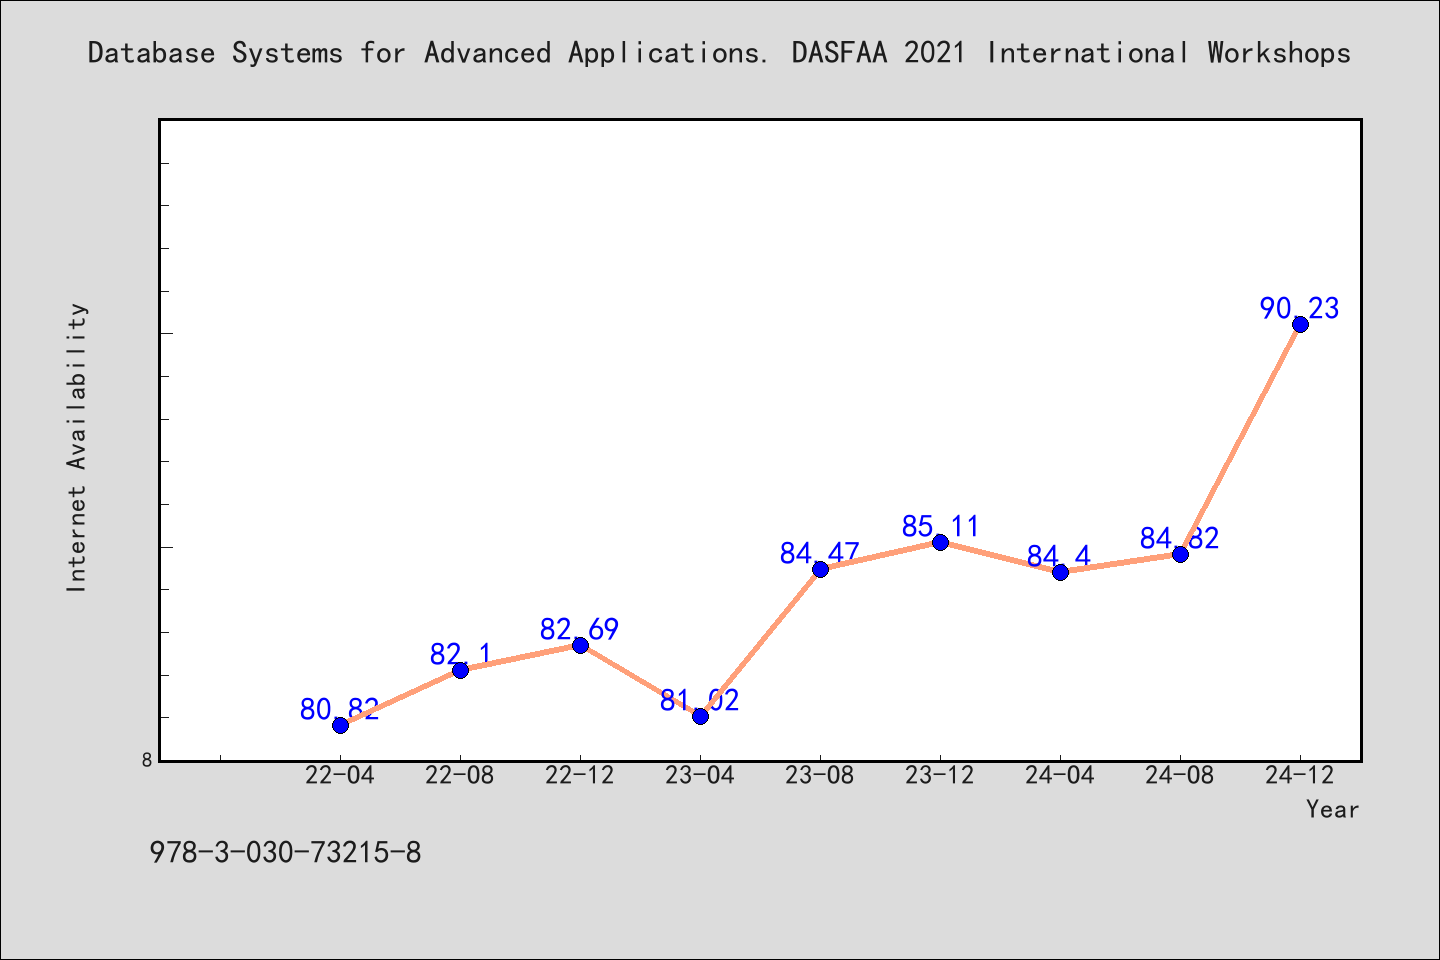This screenshot has height=960, width=1440.
Task: Click the 22-04 x-axis tick label
Action: coord(340,776)
